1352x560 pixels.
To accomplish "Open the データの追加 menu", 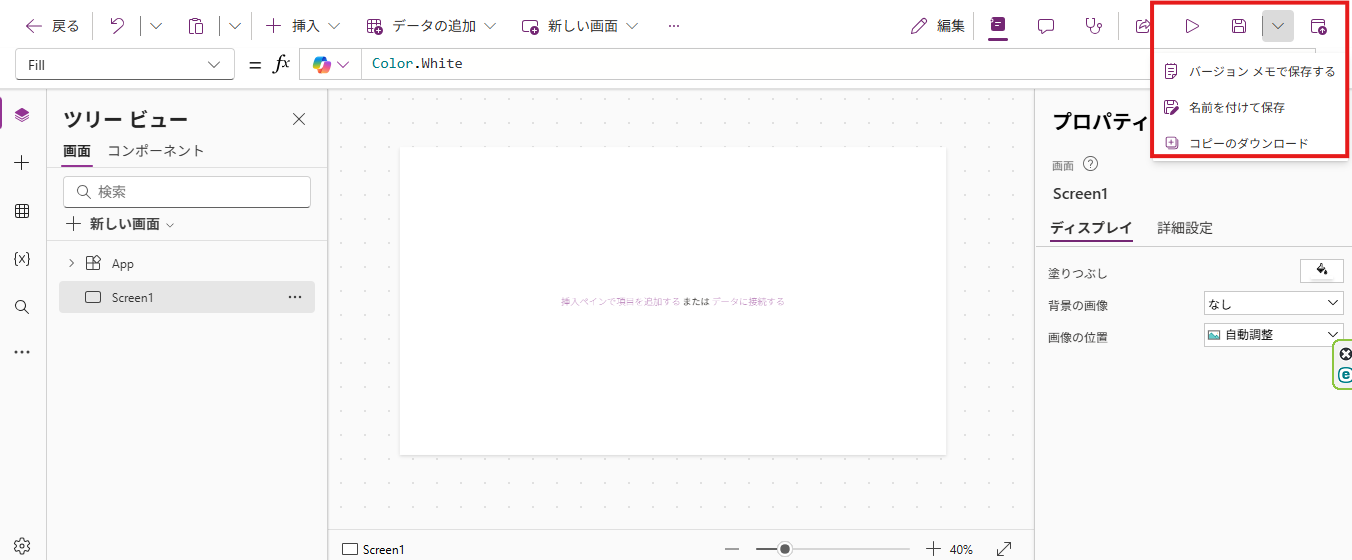I will coord(431,26).
